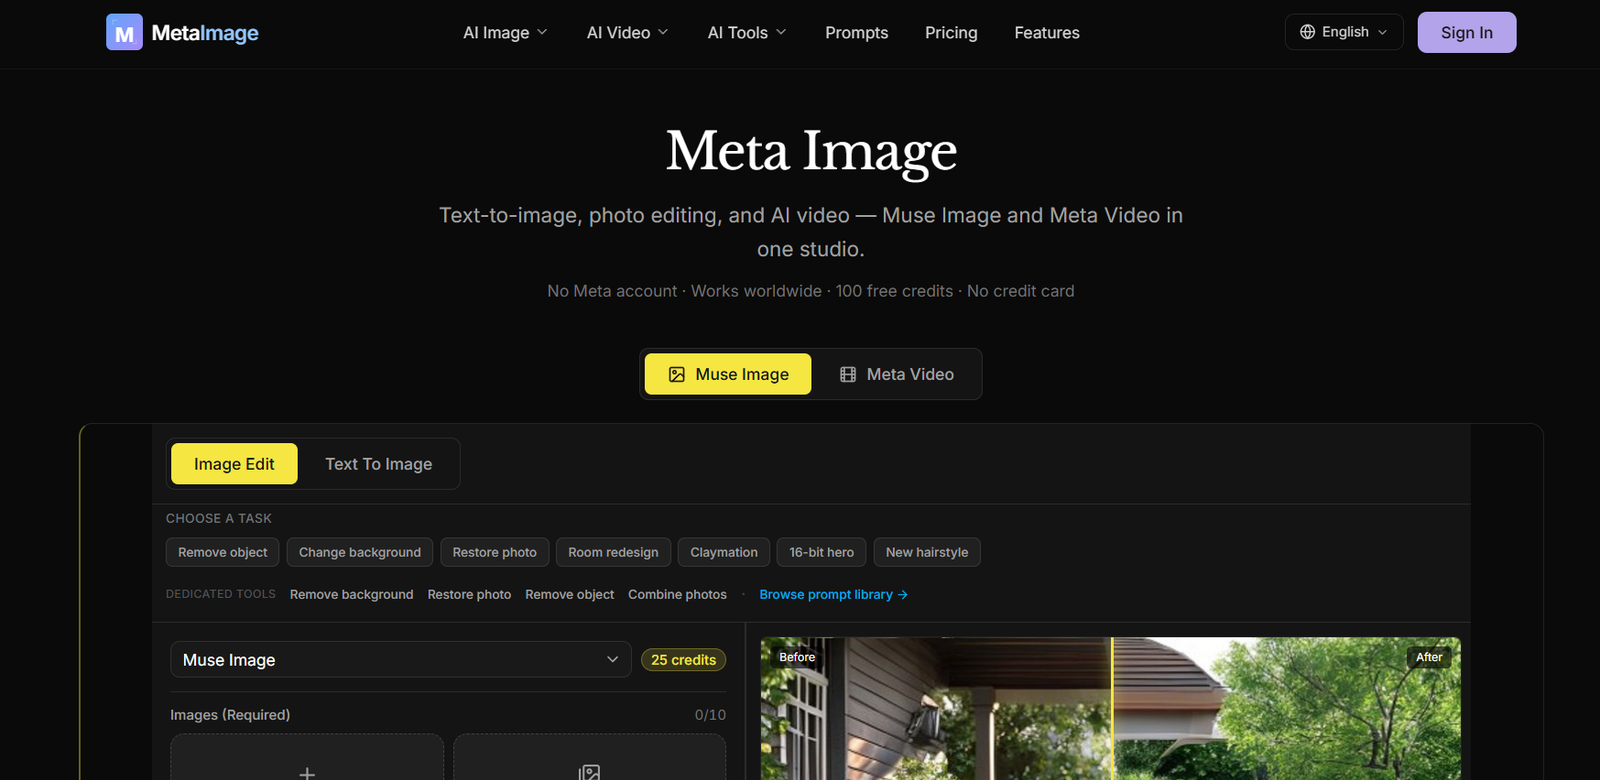Click the CHOOSE A TASK label
The height and width of the screenshot is (780, 1600).
[219, 518]
